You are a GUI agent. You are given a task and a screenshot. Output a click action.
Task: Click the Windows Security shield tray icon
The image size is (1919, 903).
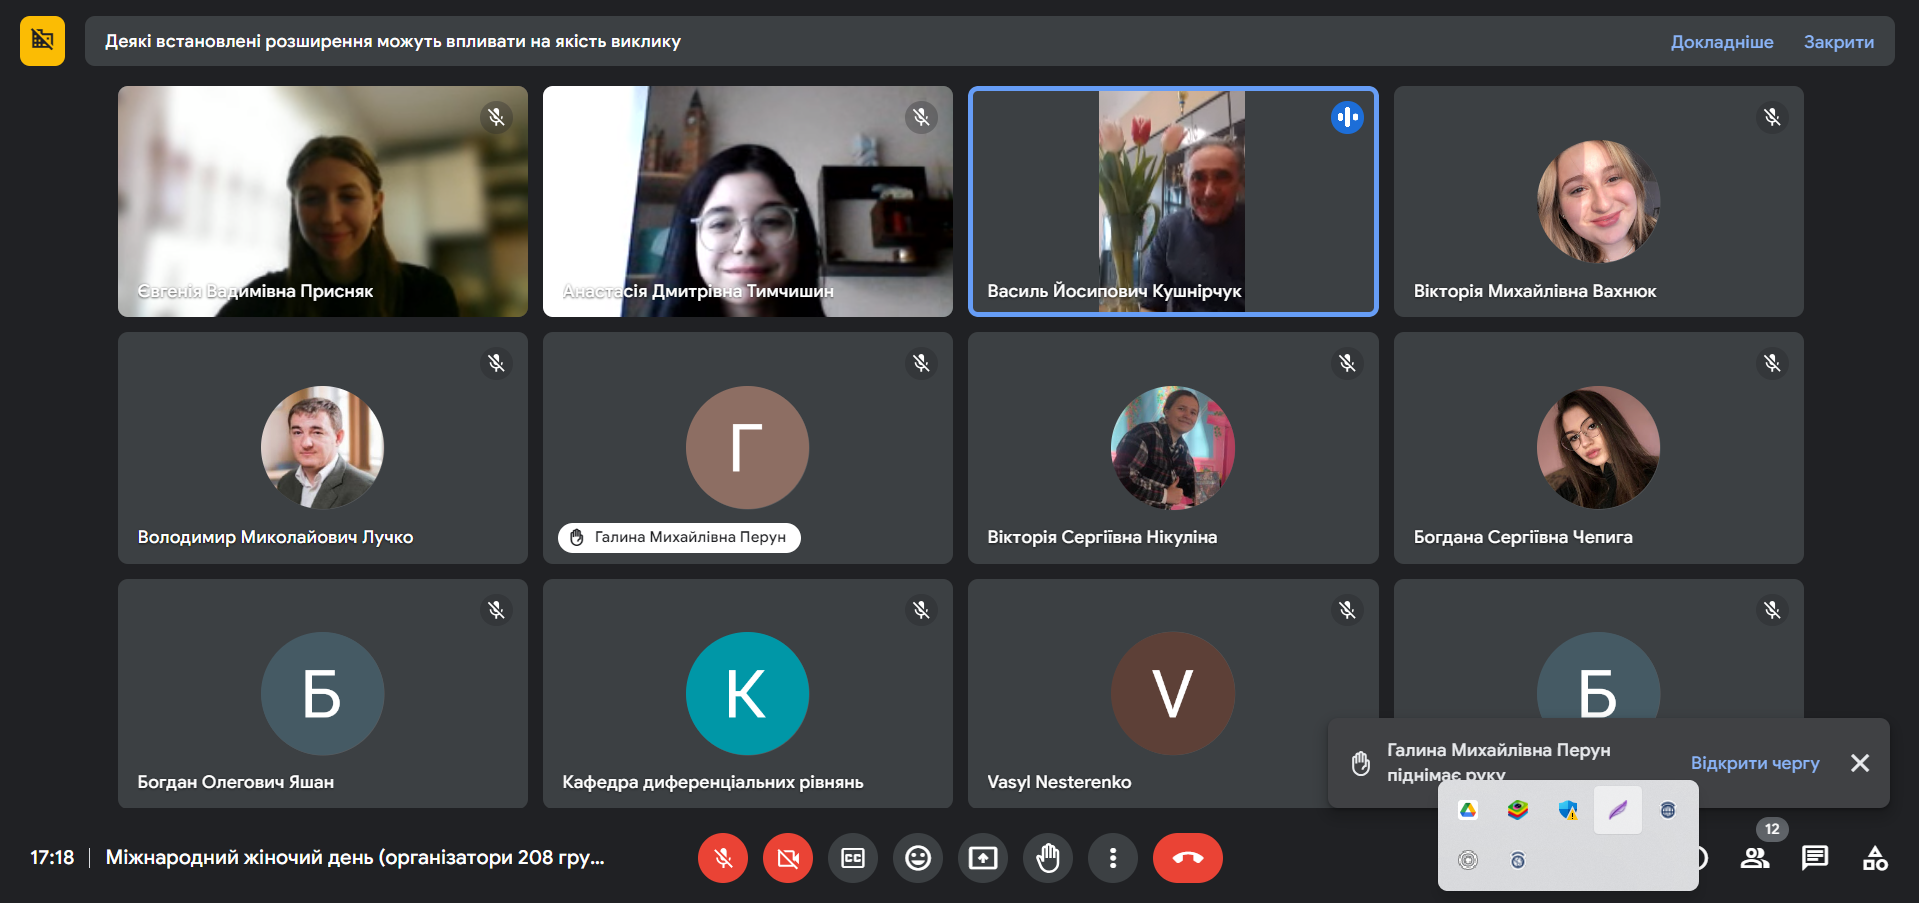[1568, 810]
